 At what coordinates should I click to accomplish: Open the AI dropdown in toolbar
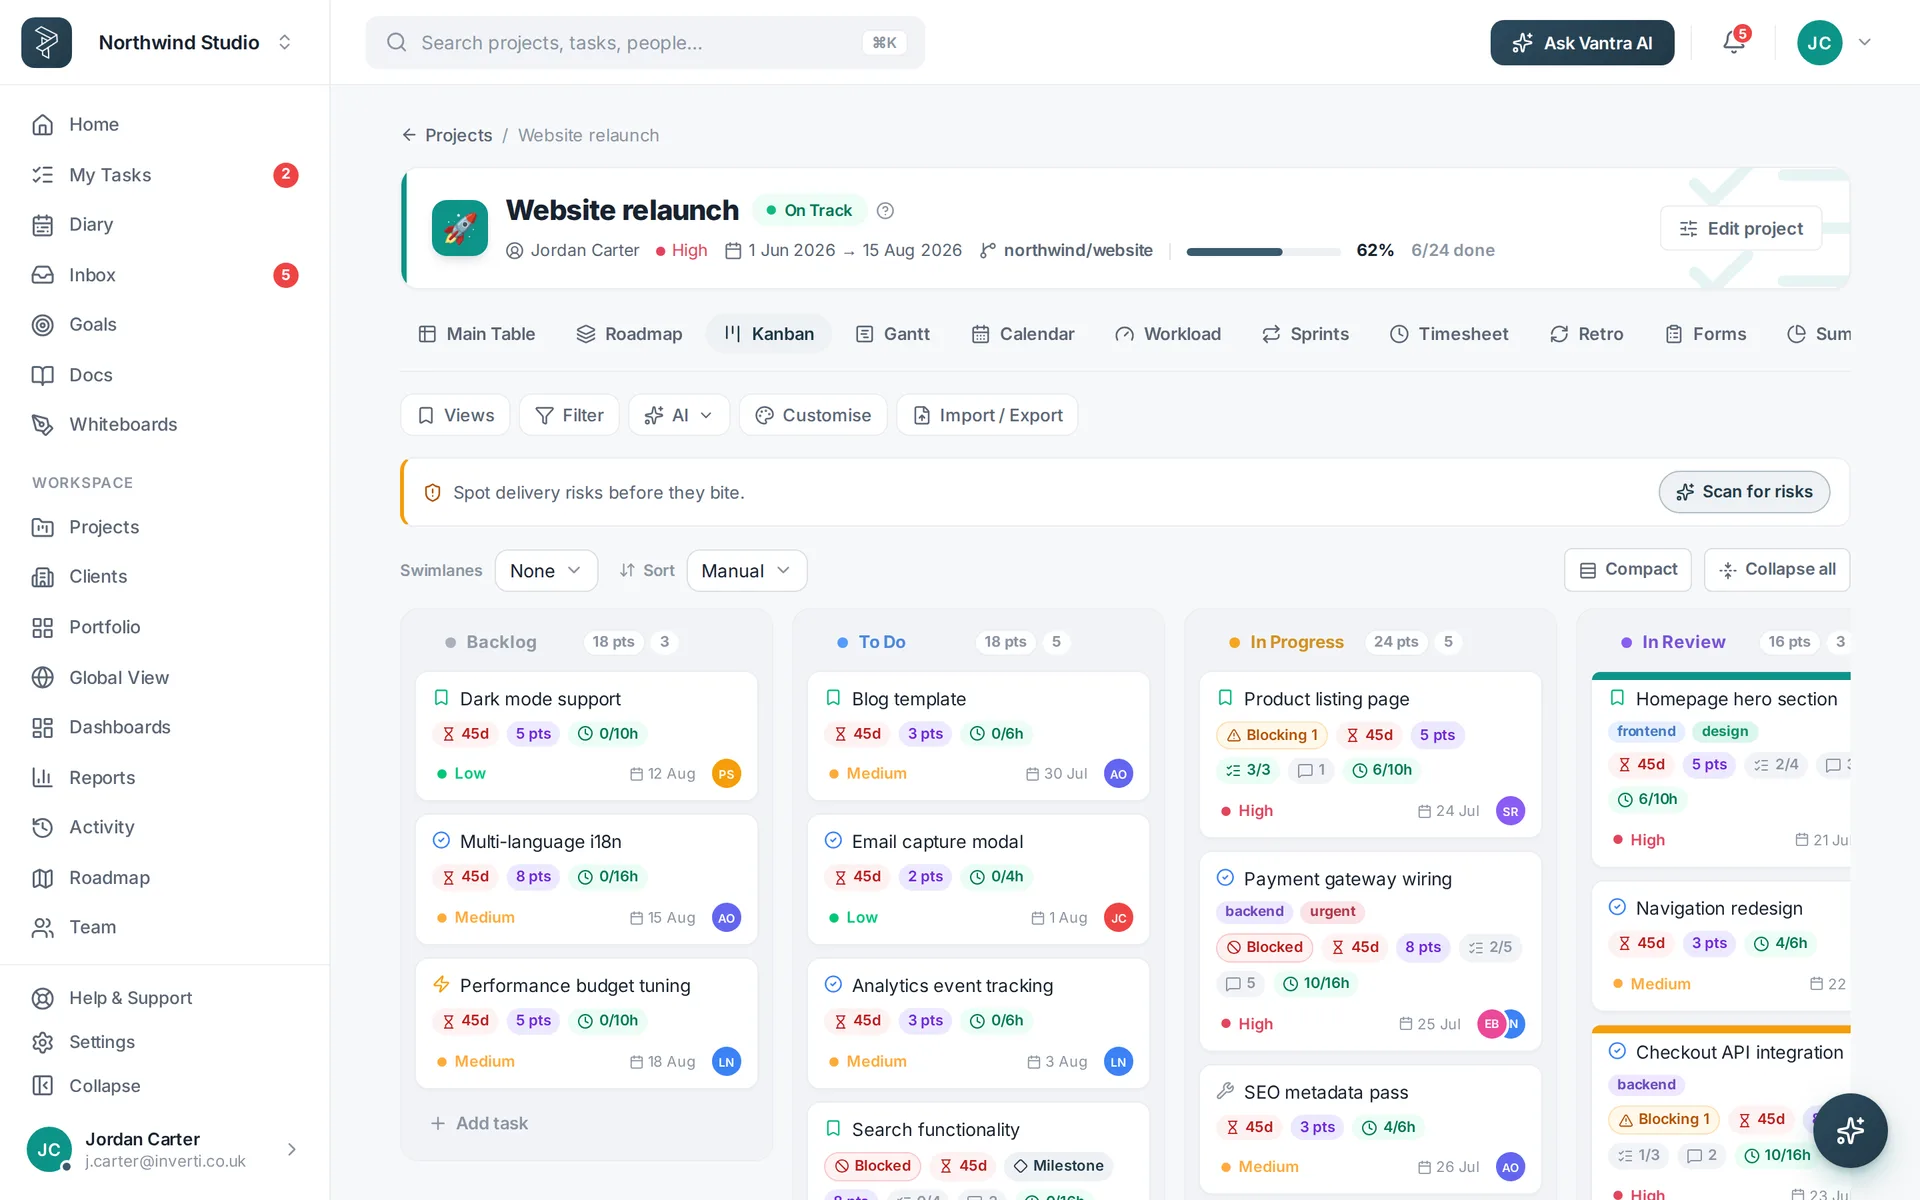(679, 415)
